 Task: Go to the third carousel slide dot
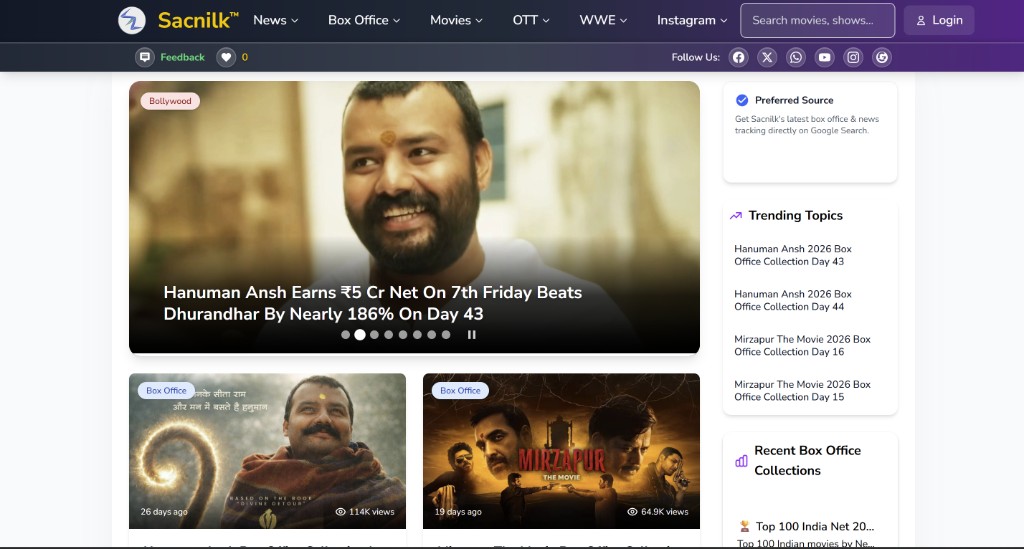[374, 335]
